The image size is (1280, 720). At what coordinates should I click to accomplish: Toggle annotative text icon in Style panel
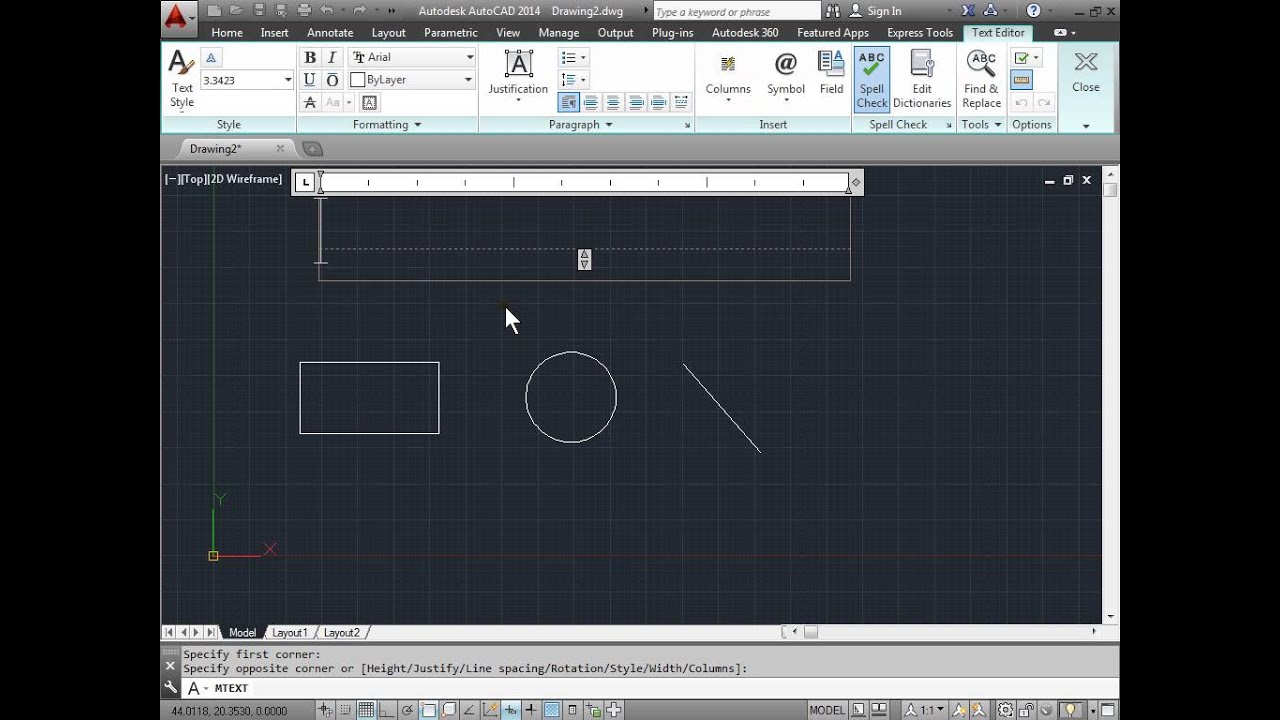[211, 57]
